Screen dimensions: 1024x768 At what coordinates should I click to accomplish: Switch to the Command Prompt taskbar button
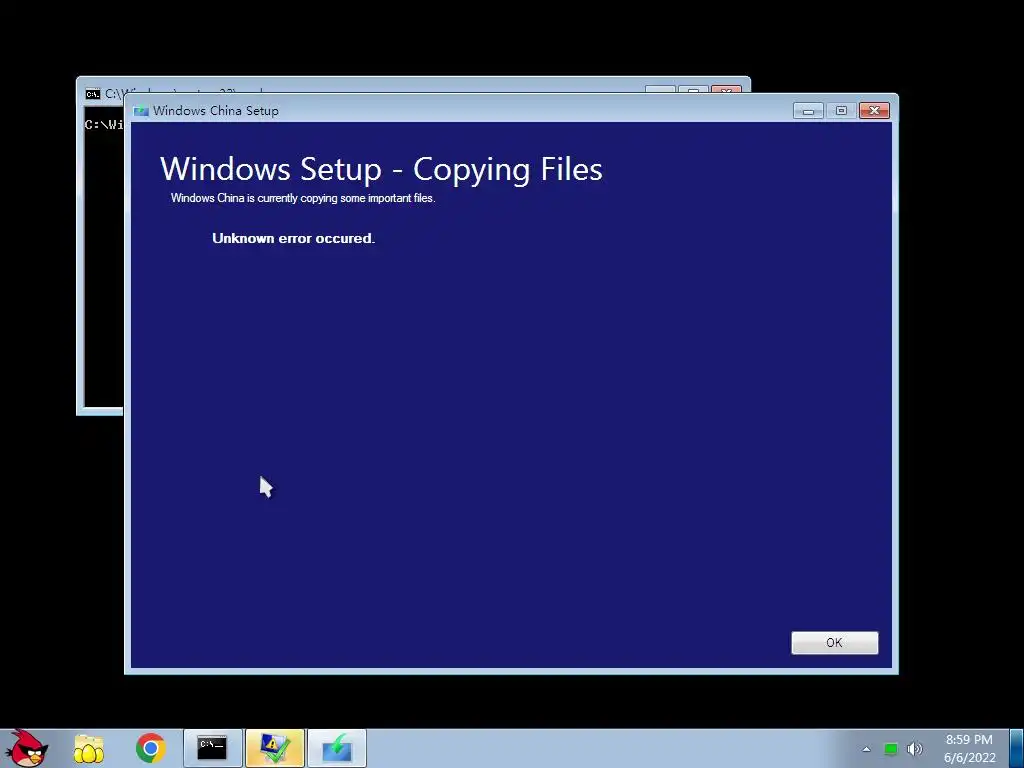[212, 748]
